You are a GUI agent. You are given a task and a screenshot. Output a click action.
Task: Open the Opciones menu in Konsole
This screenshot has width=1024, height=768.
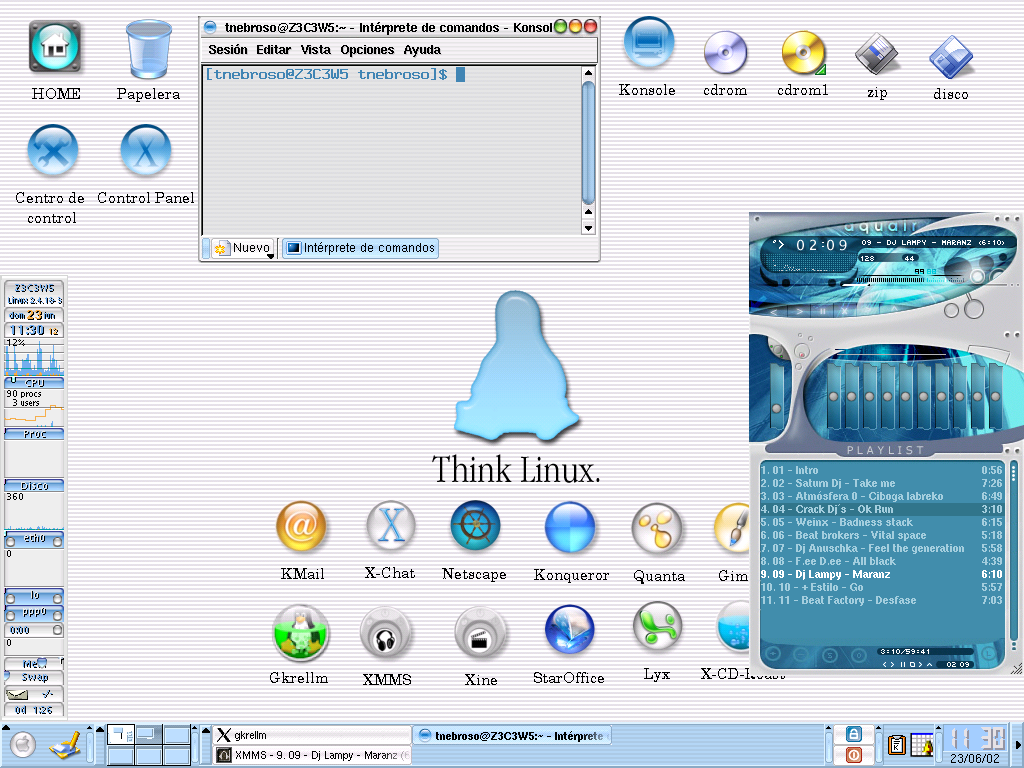point(367,49)
